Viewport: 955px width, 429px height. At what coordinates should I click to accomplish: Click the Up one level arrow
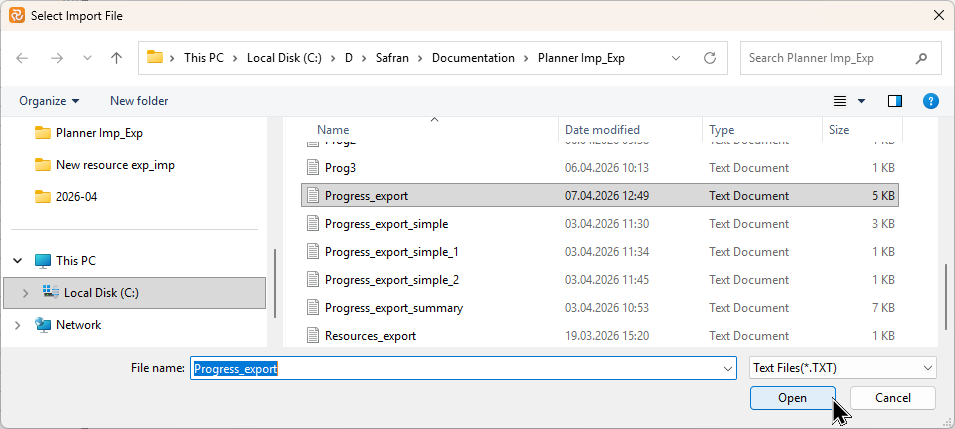(x=116, y=58)
